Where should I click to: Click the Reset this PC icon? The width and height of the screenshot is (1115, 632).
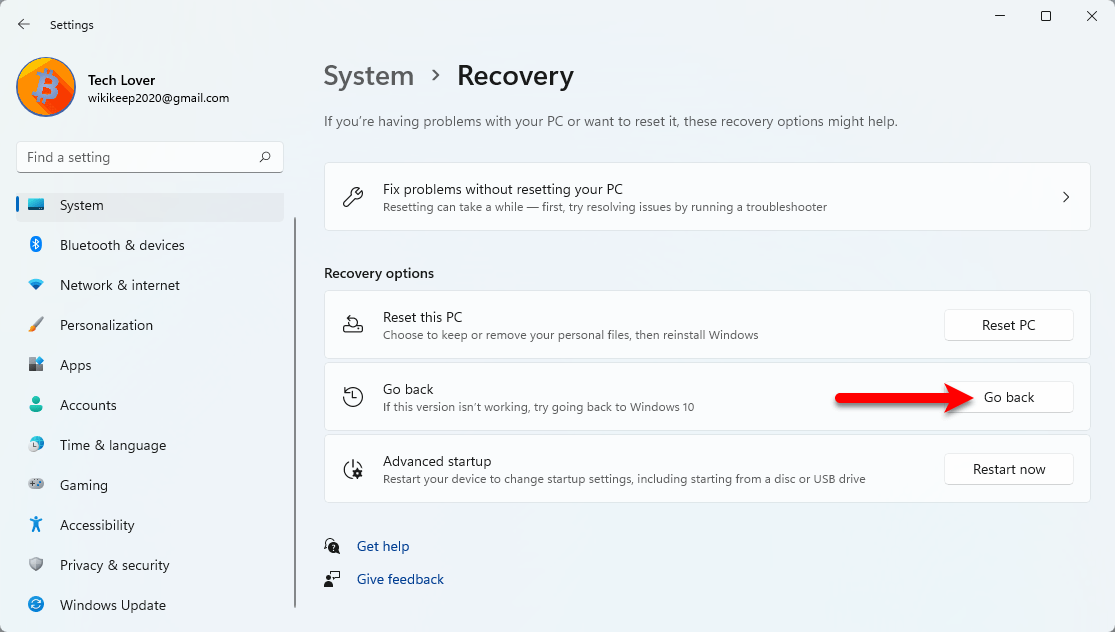point(353,325)
